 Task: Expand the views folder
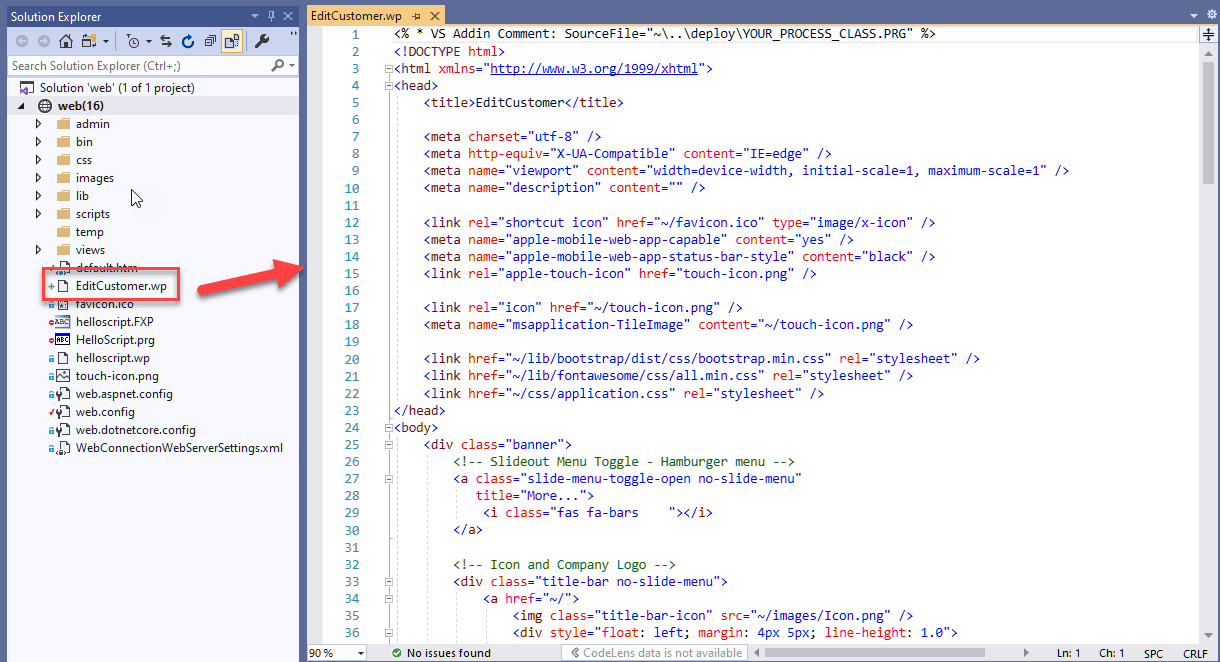tap(39, 250)
